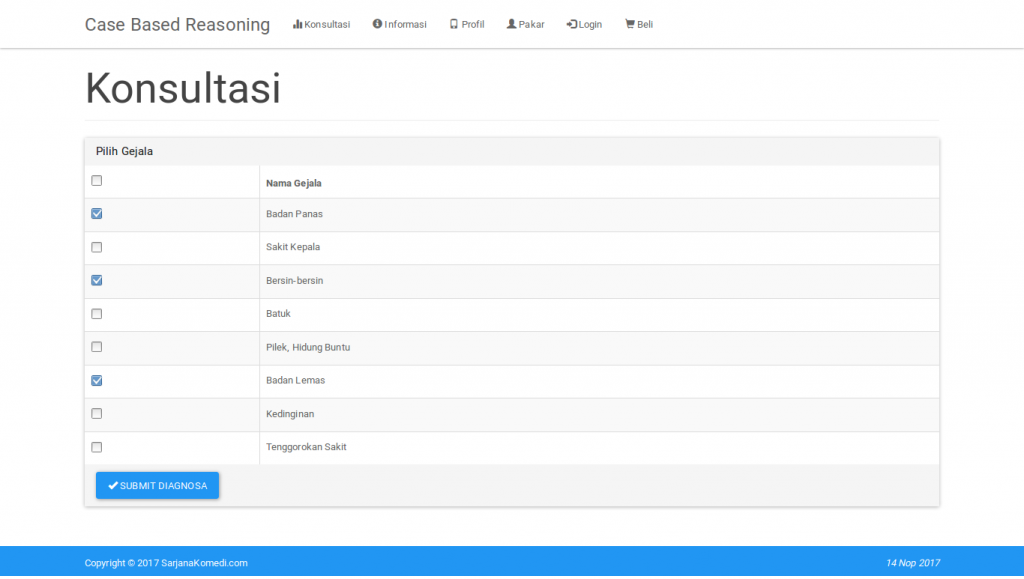Screen dimensions: 1024x579
Task: Click the Sakit Kepala symptom text
Action: 293,247
